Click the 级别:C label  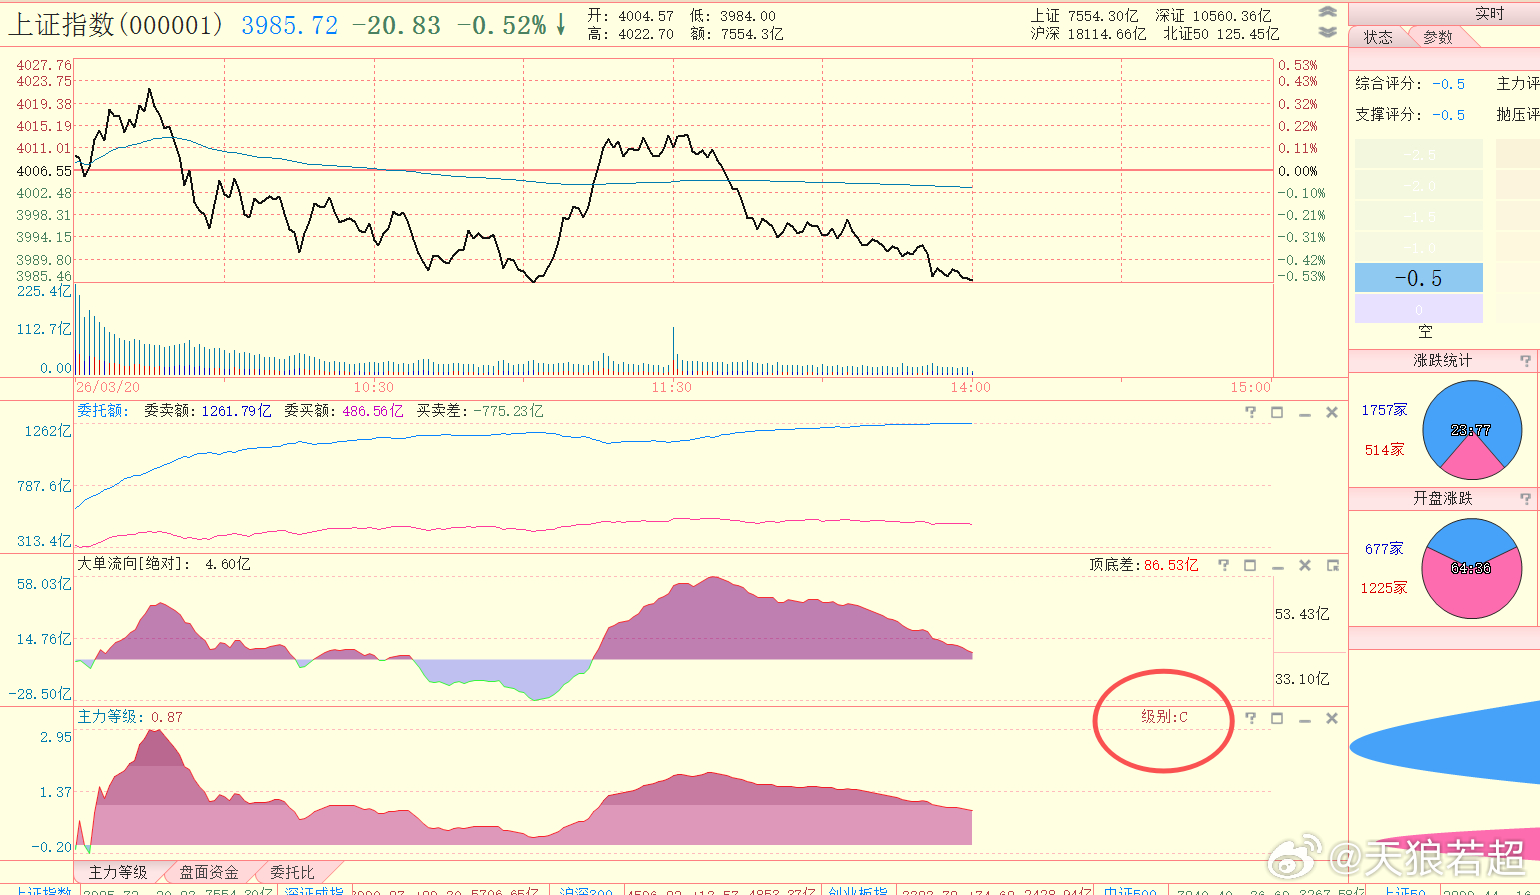(1165, 717)
